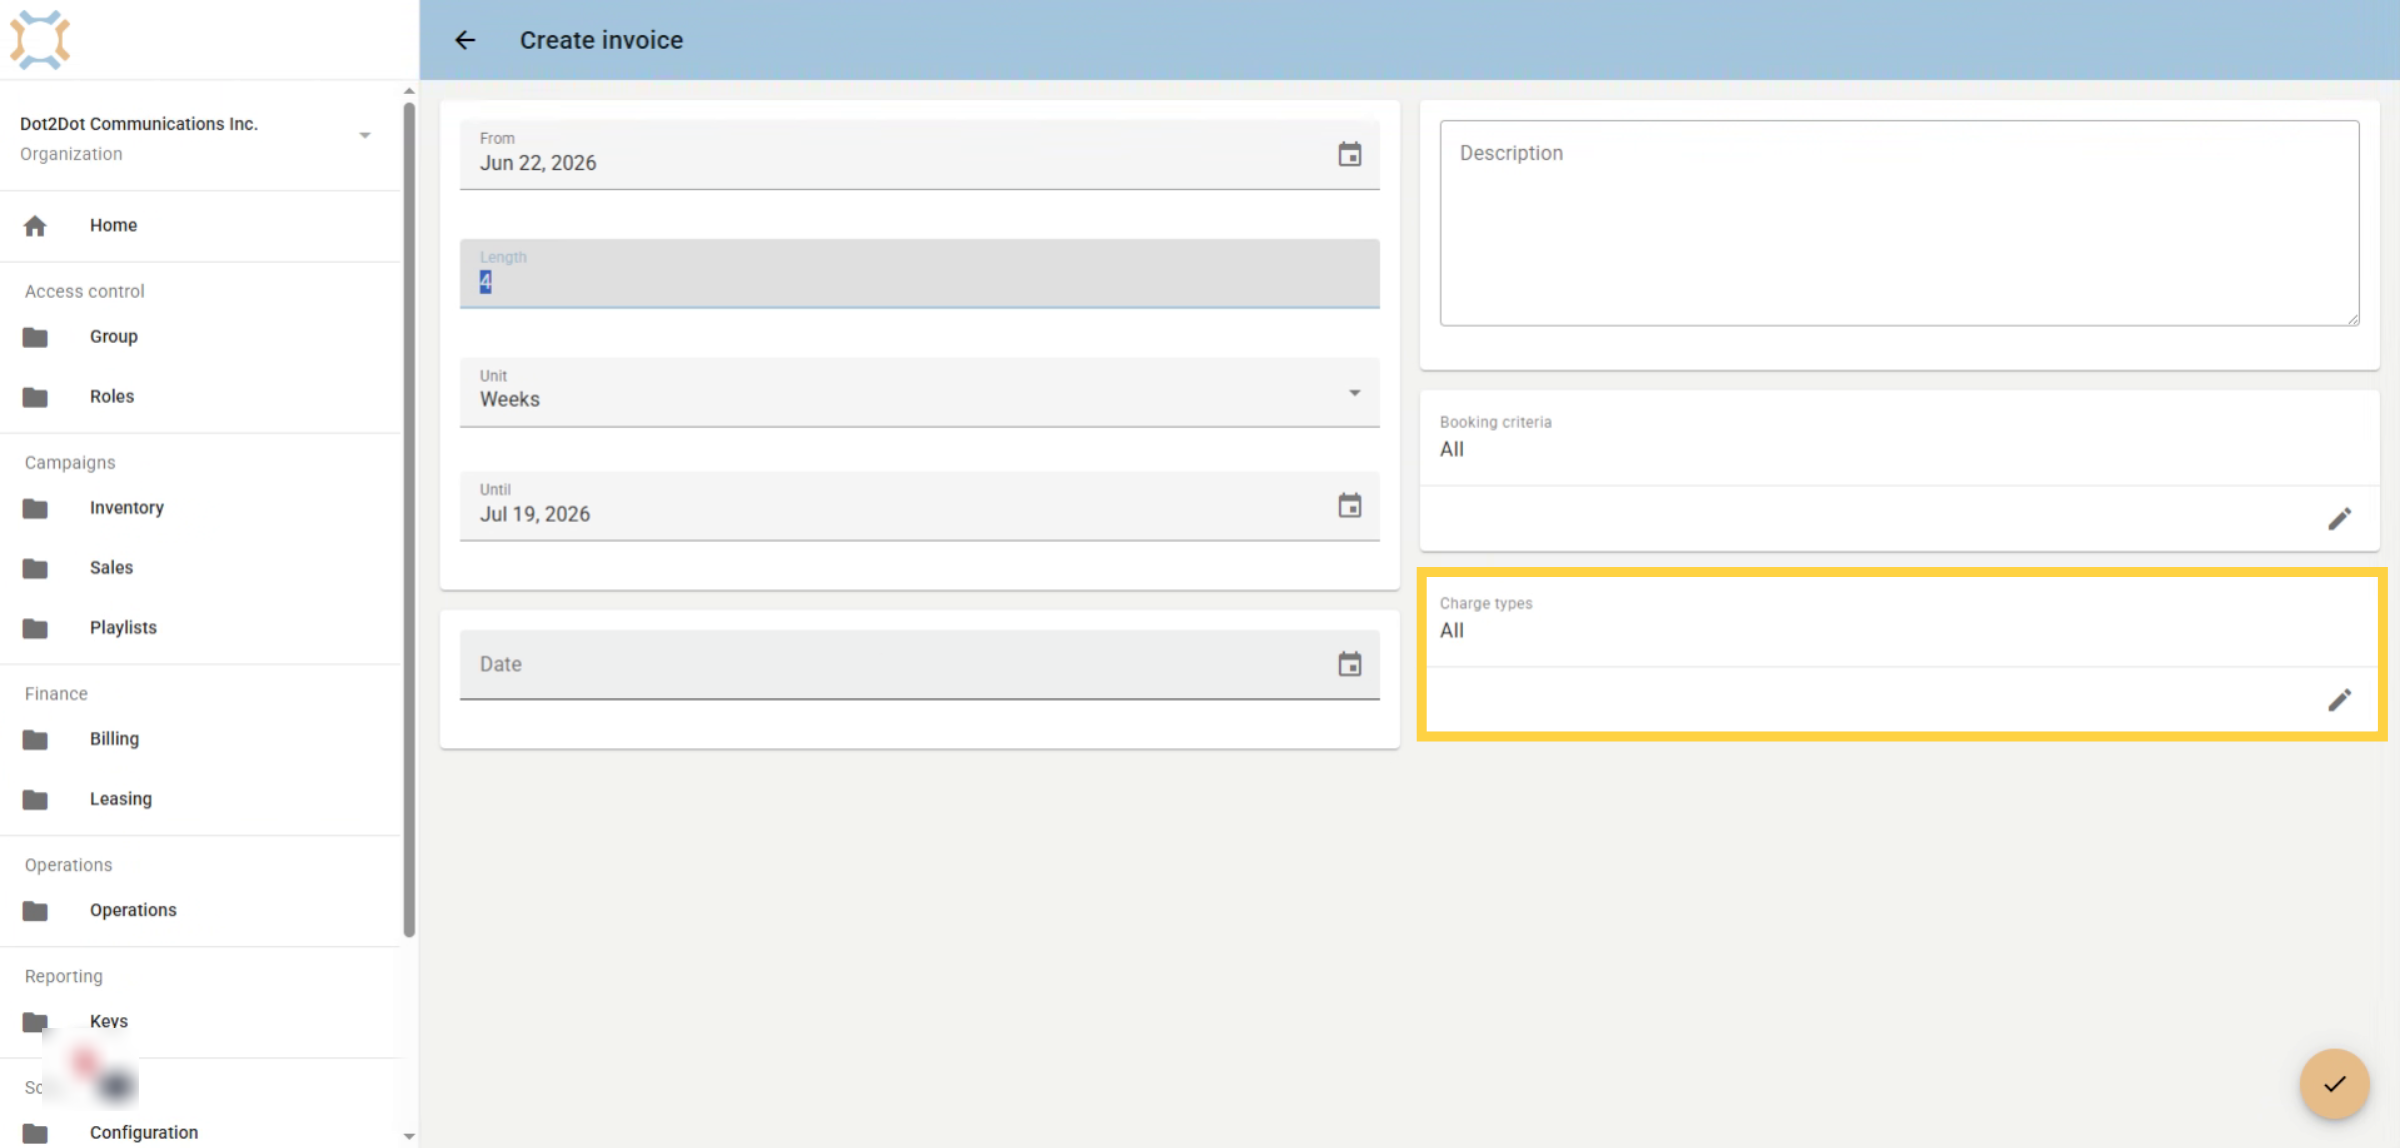Open the From date calendar picker
This screenshot has height=1148, width=2400.
pos(1349,154)
